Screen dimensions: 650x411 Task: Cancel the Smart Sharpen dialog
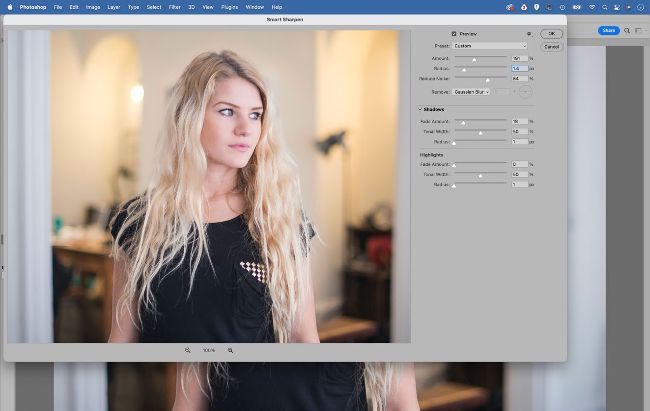click(551, 46)
